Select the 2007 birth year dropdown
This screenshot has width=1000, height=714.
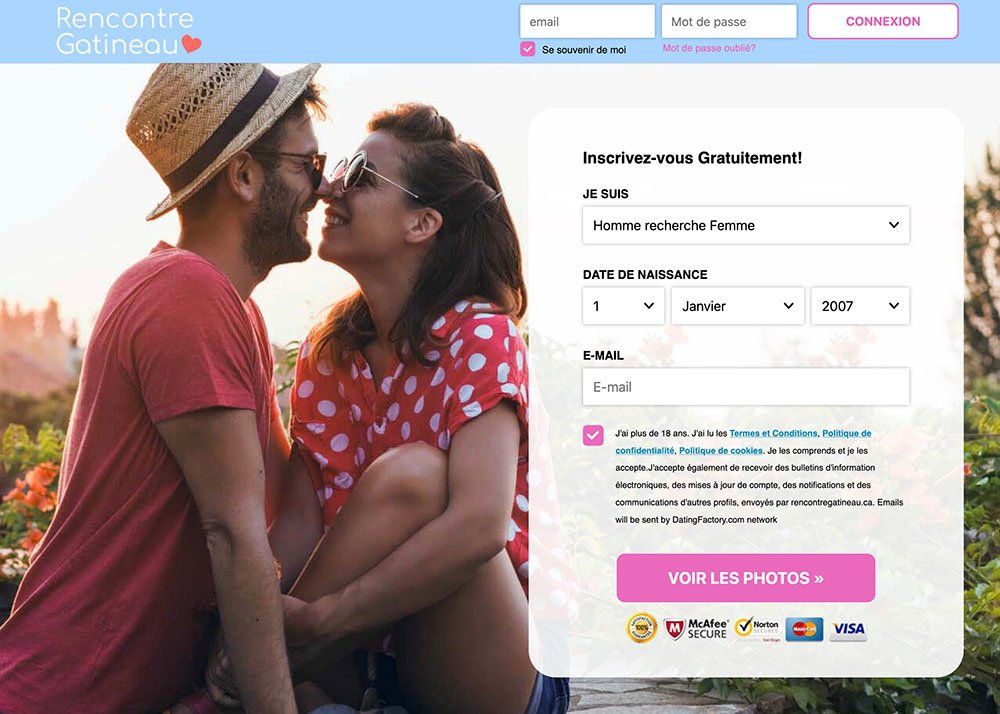click(x=860, y=306)
